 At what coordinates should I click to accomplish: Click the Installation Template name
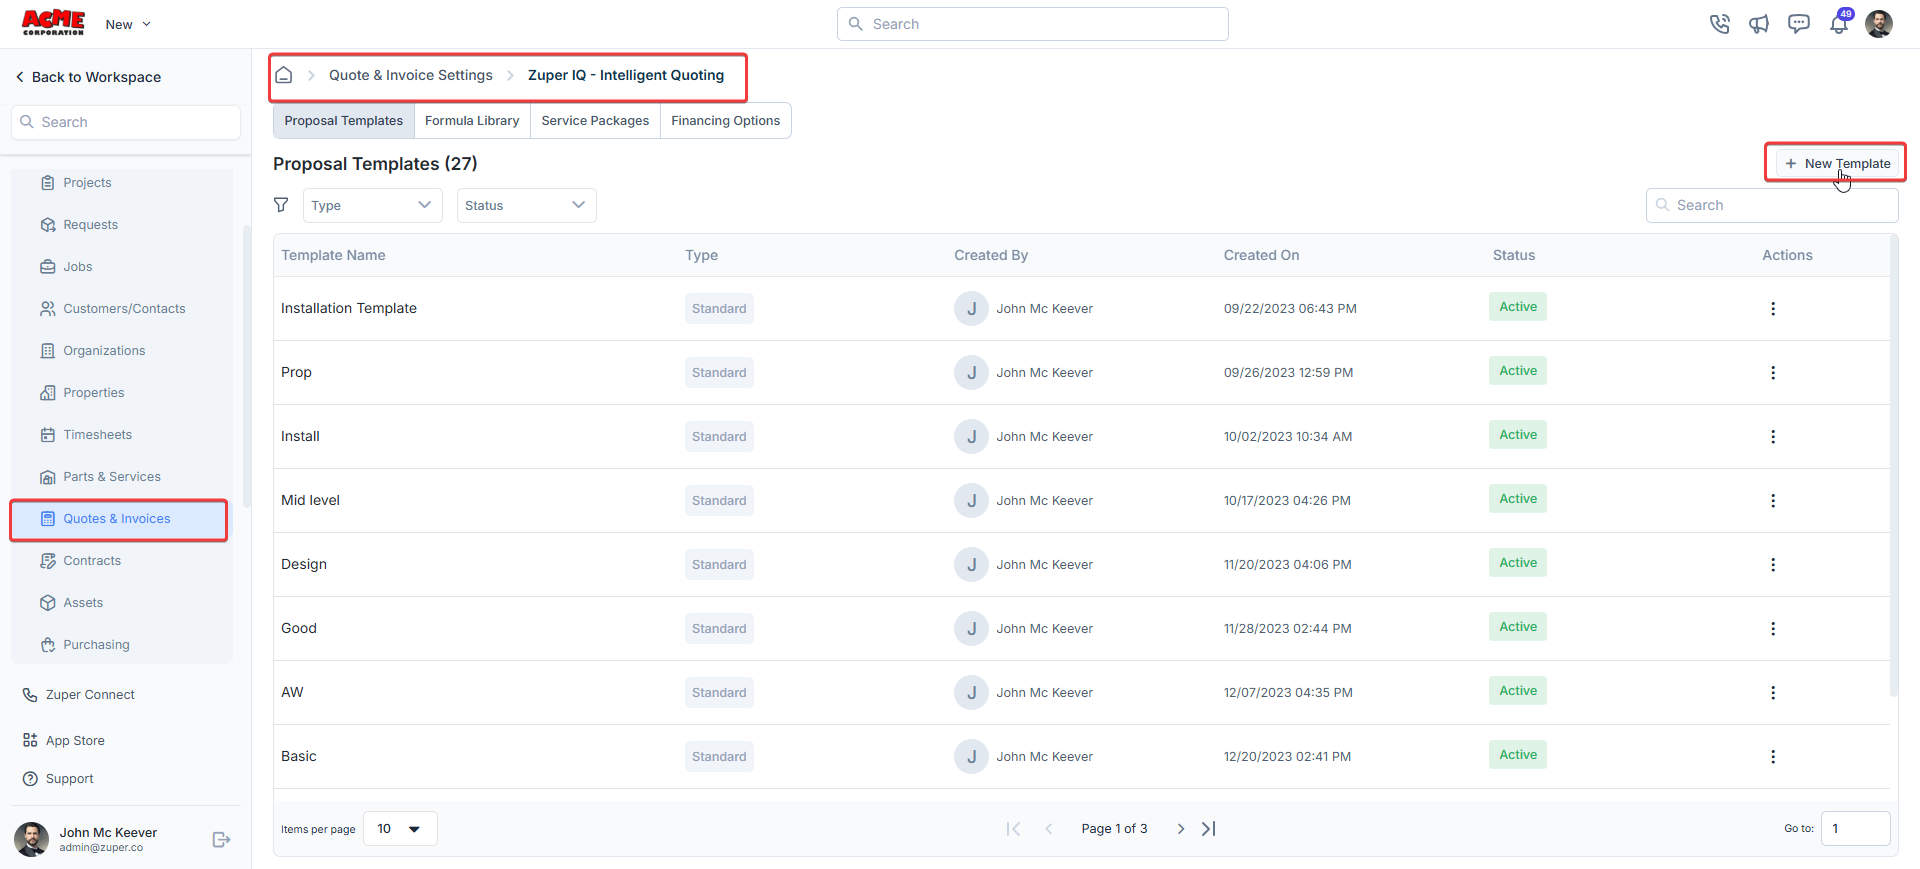pos(349,309)
